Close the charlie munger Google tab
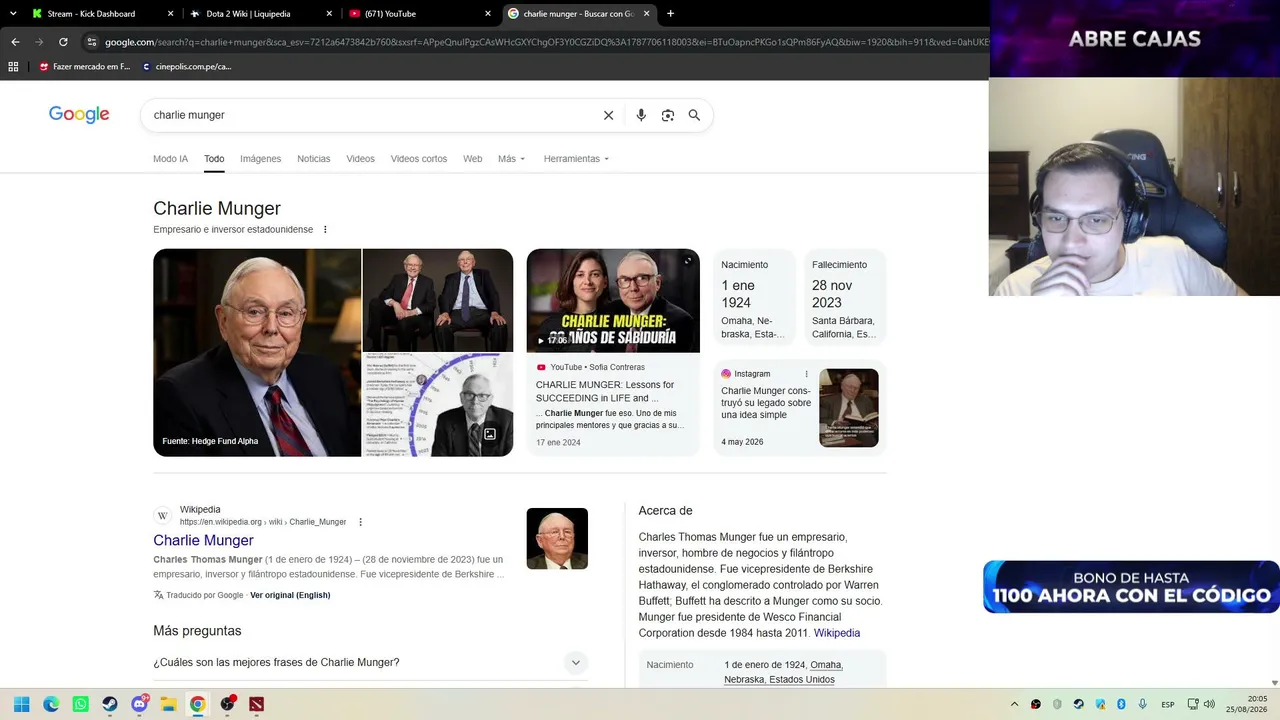The height and width of the screenshot is (720, 1280). [x=647, y=14]
